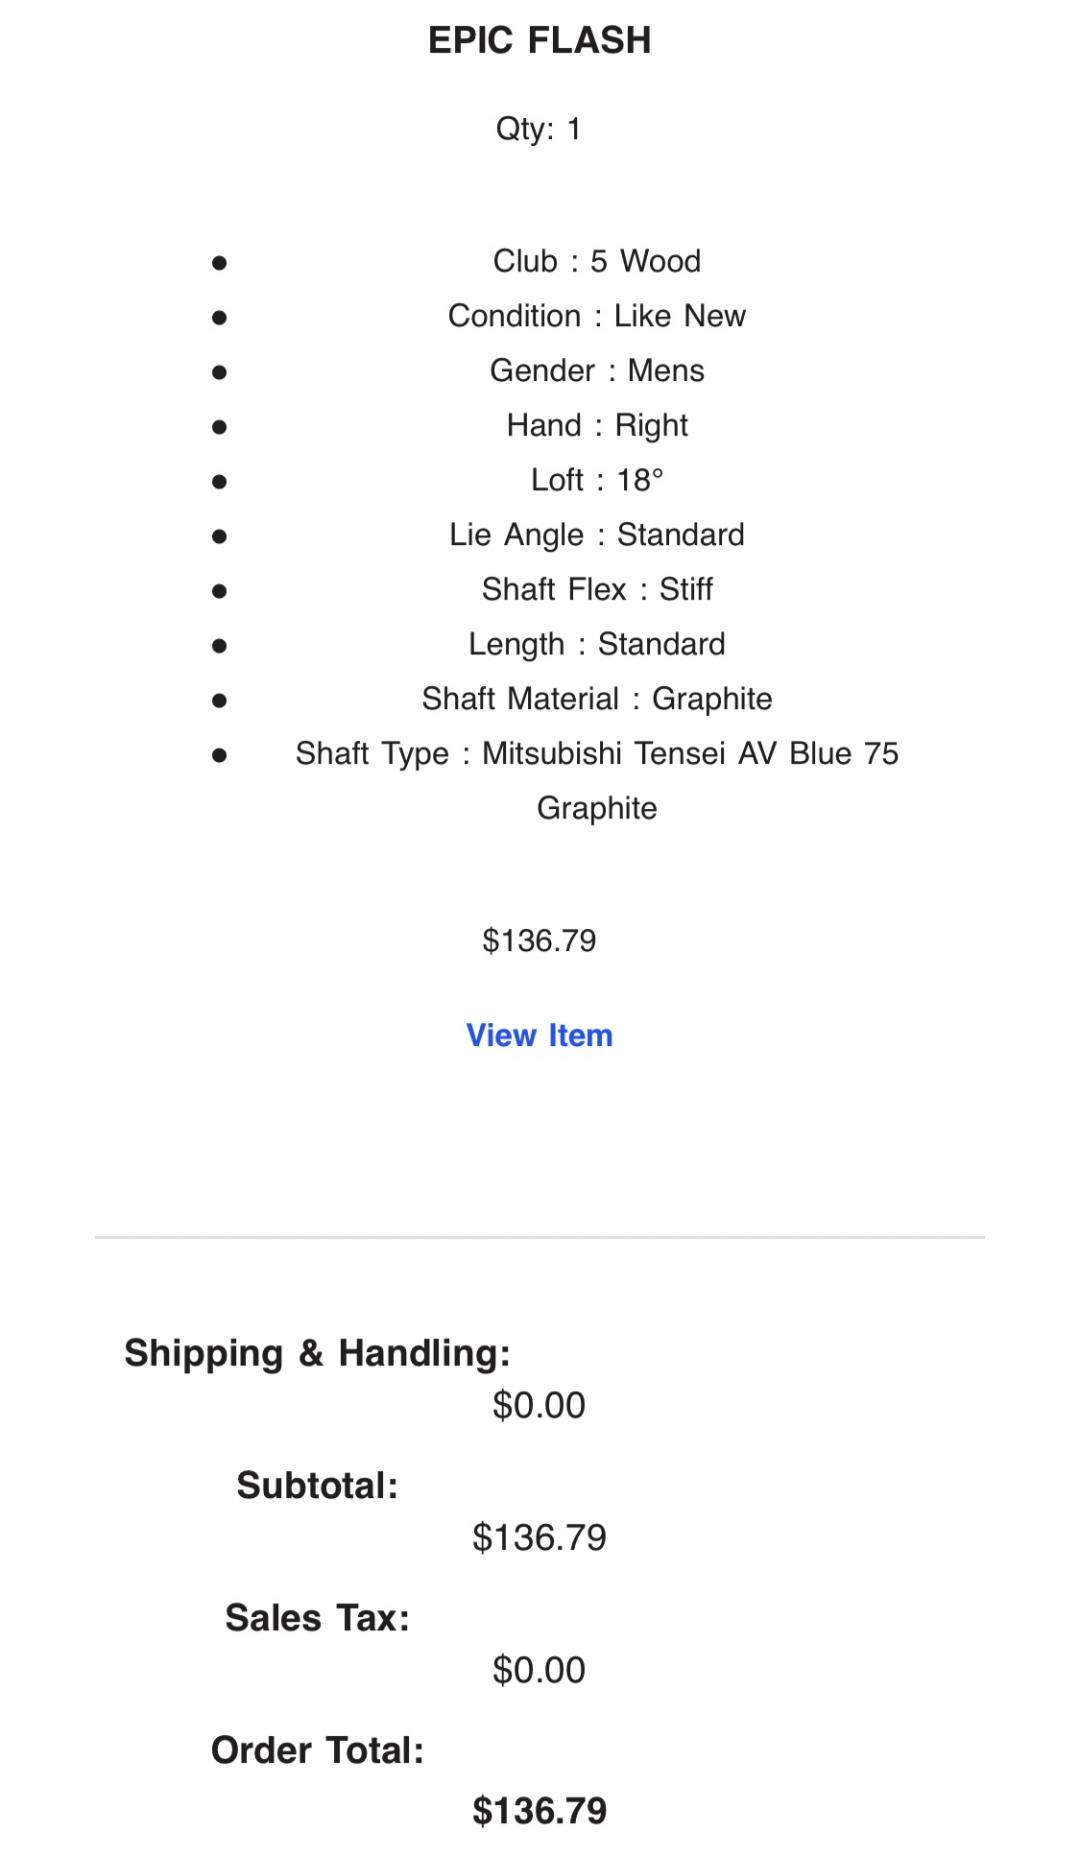This screenshot has width=1080, height=1855.
Task: Click the Shipping & Handling label
Action: [x=317, y=1353]
